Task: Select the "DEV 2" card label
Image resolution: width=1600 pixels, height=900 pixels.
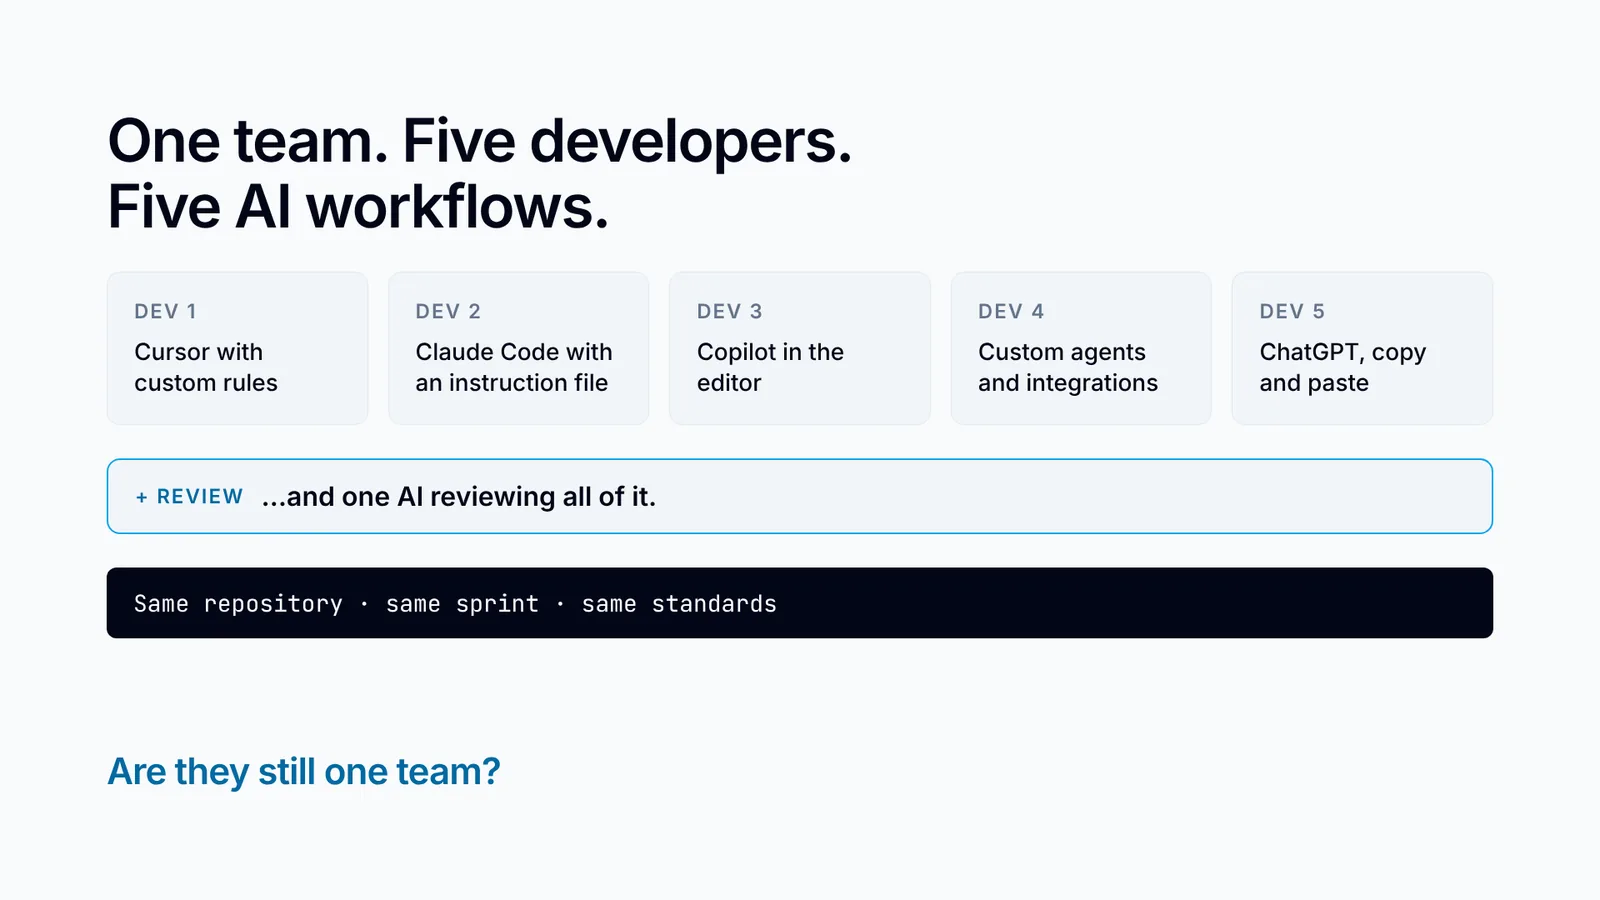Action: pos(448,311)
